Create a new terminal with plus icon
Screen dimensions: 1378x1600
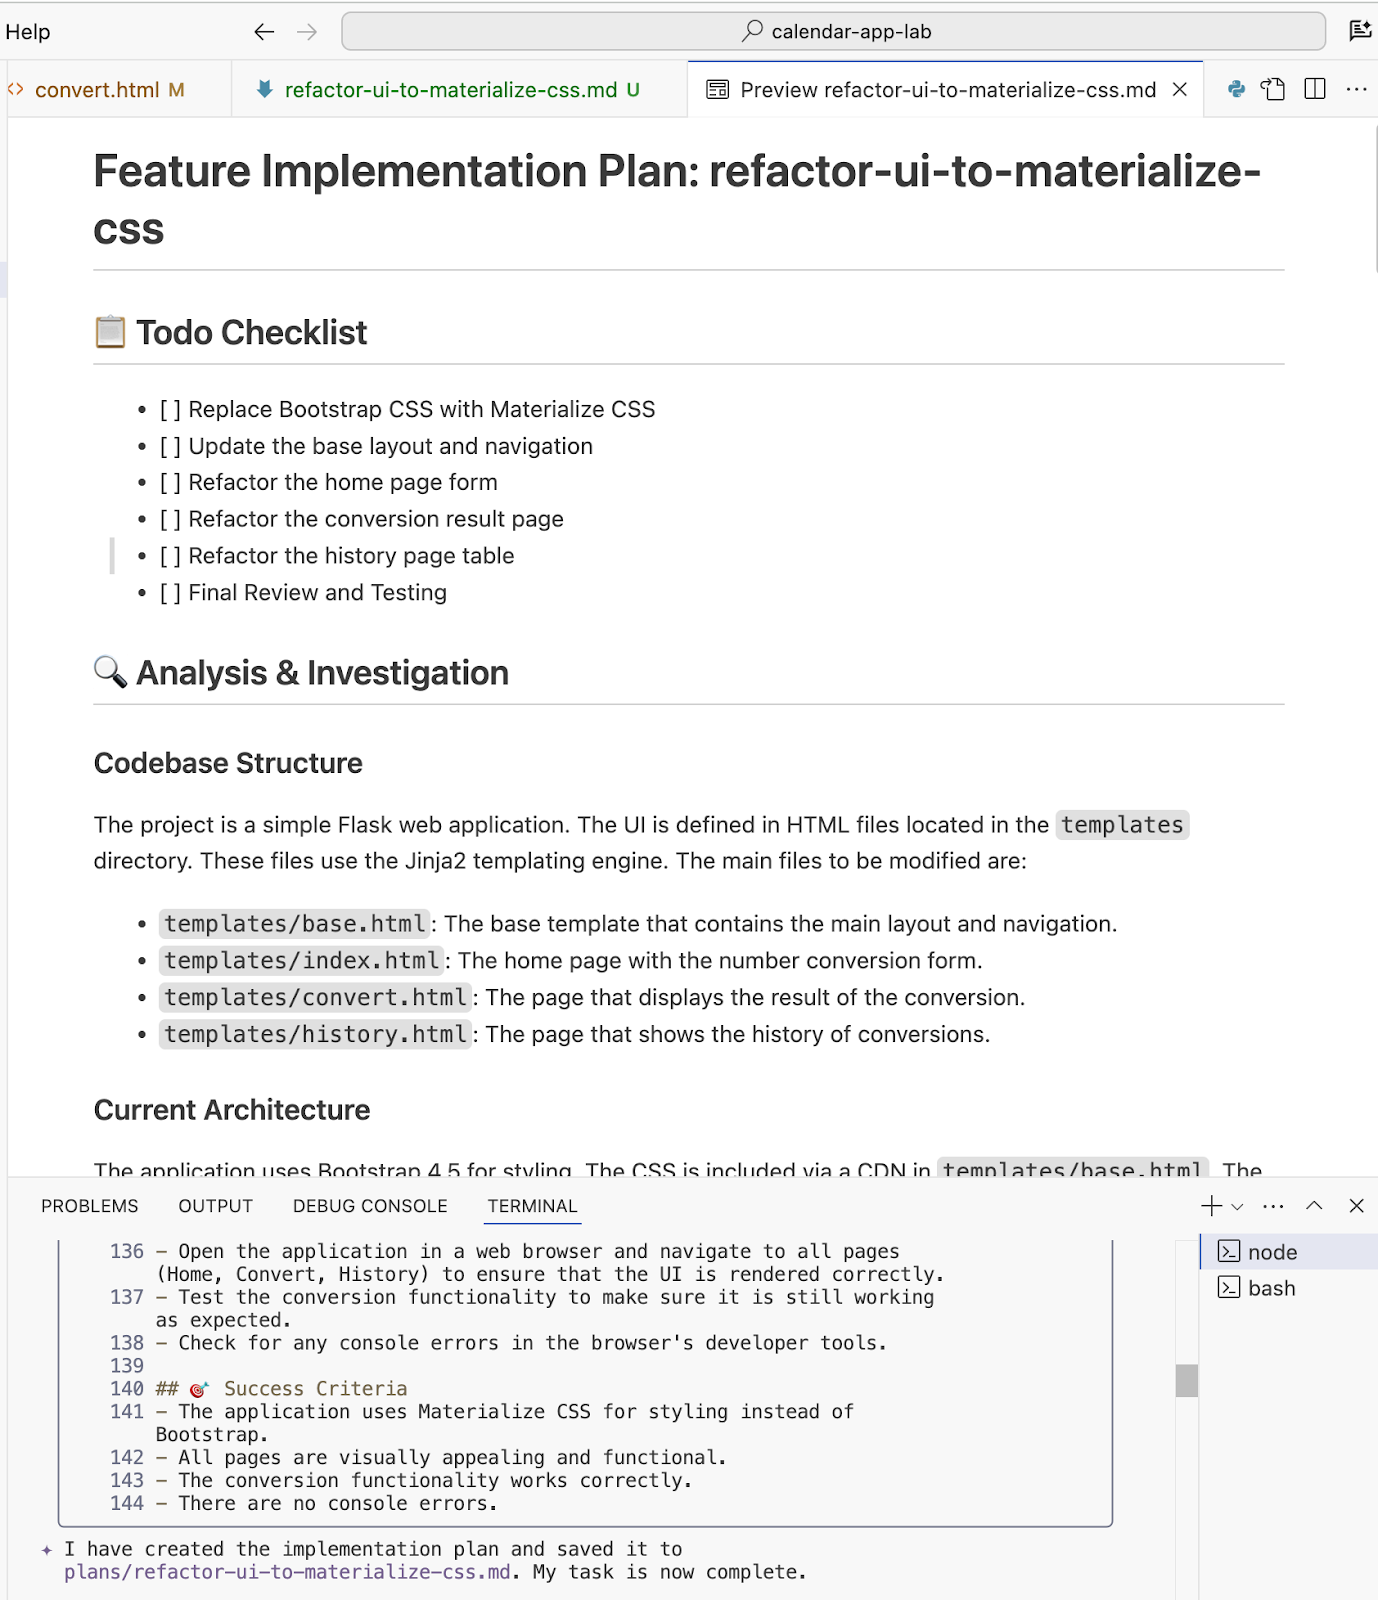pyautogui.click(x=1211, y=1206)
